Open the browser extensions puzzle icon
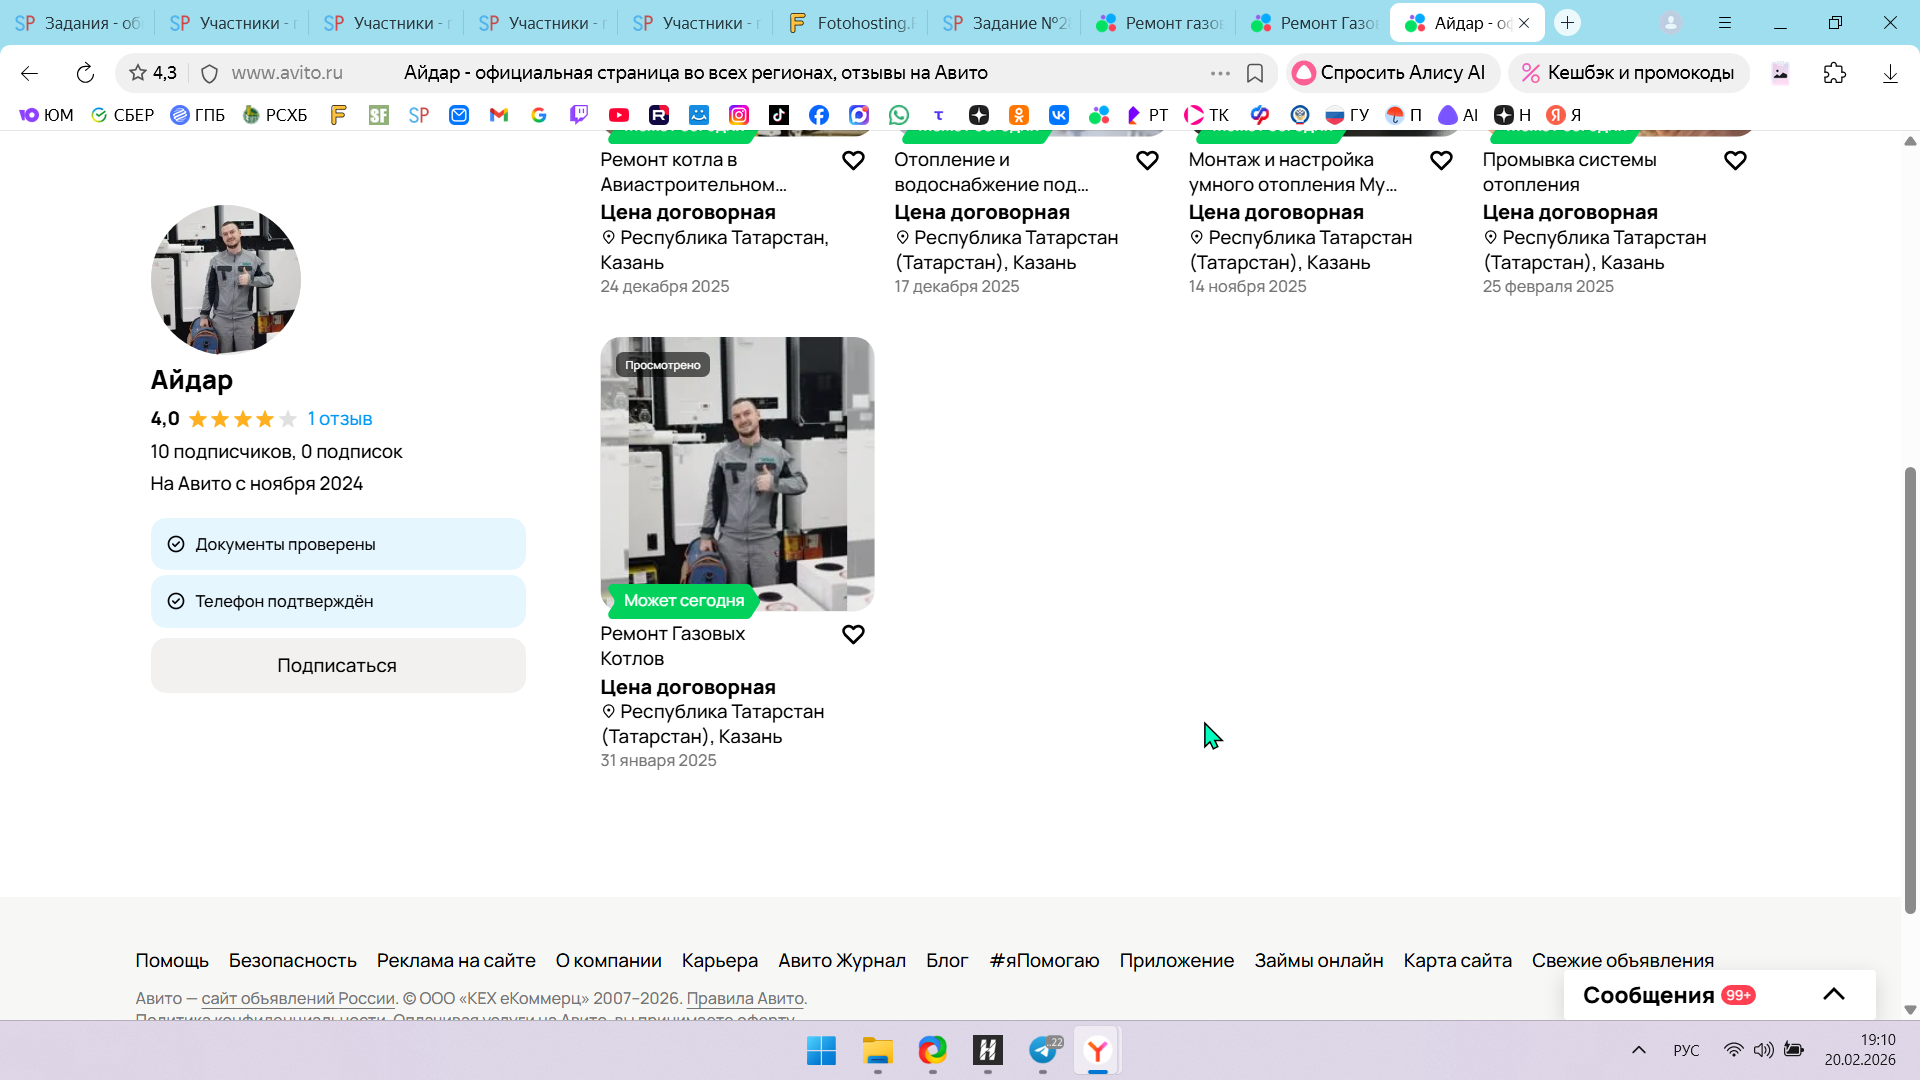The width and height of the screenshot is (1920, 1080). click(1835, 73)
